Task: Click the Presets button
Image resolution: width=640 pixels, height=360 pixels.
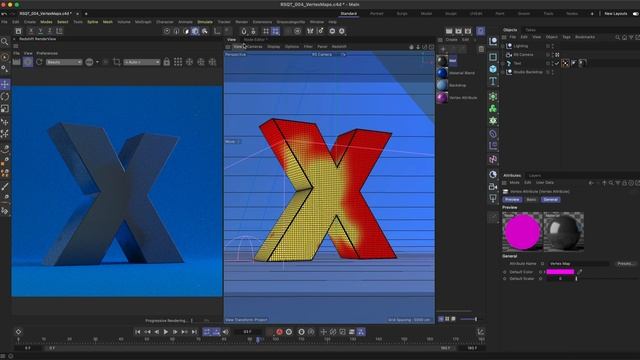Action: tap(625, 264)
